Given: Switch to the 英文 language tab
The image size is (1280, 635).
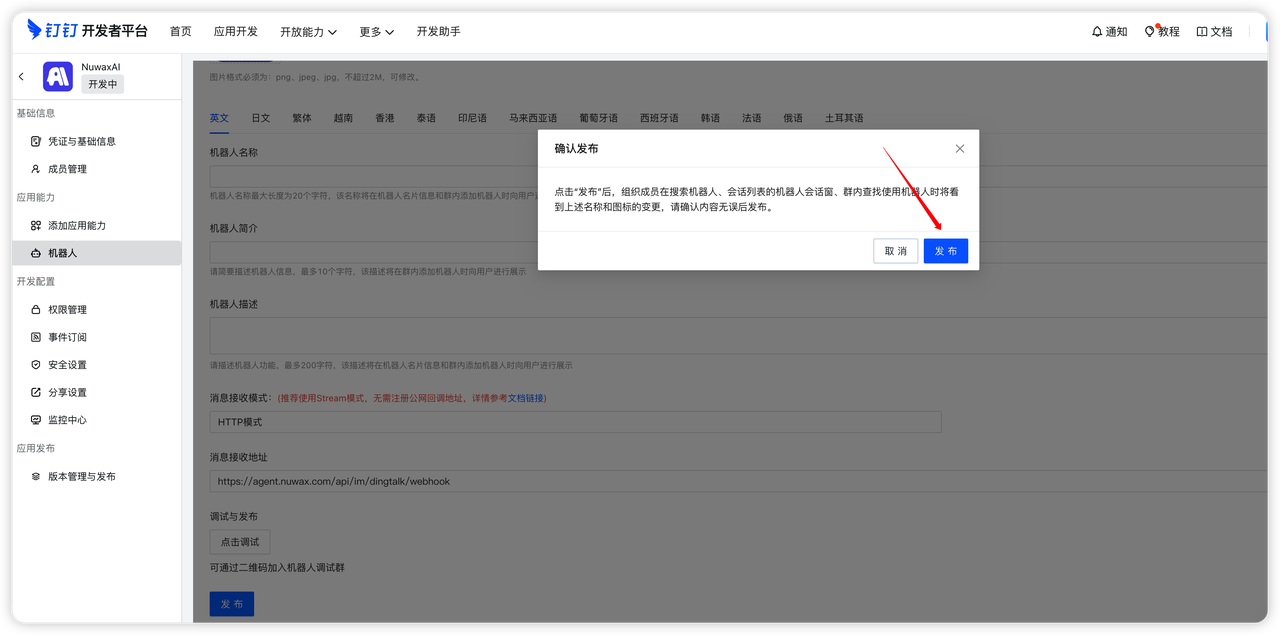Looking at the screenshot, I should (219, 118).
